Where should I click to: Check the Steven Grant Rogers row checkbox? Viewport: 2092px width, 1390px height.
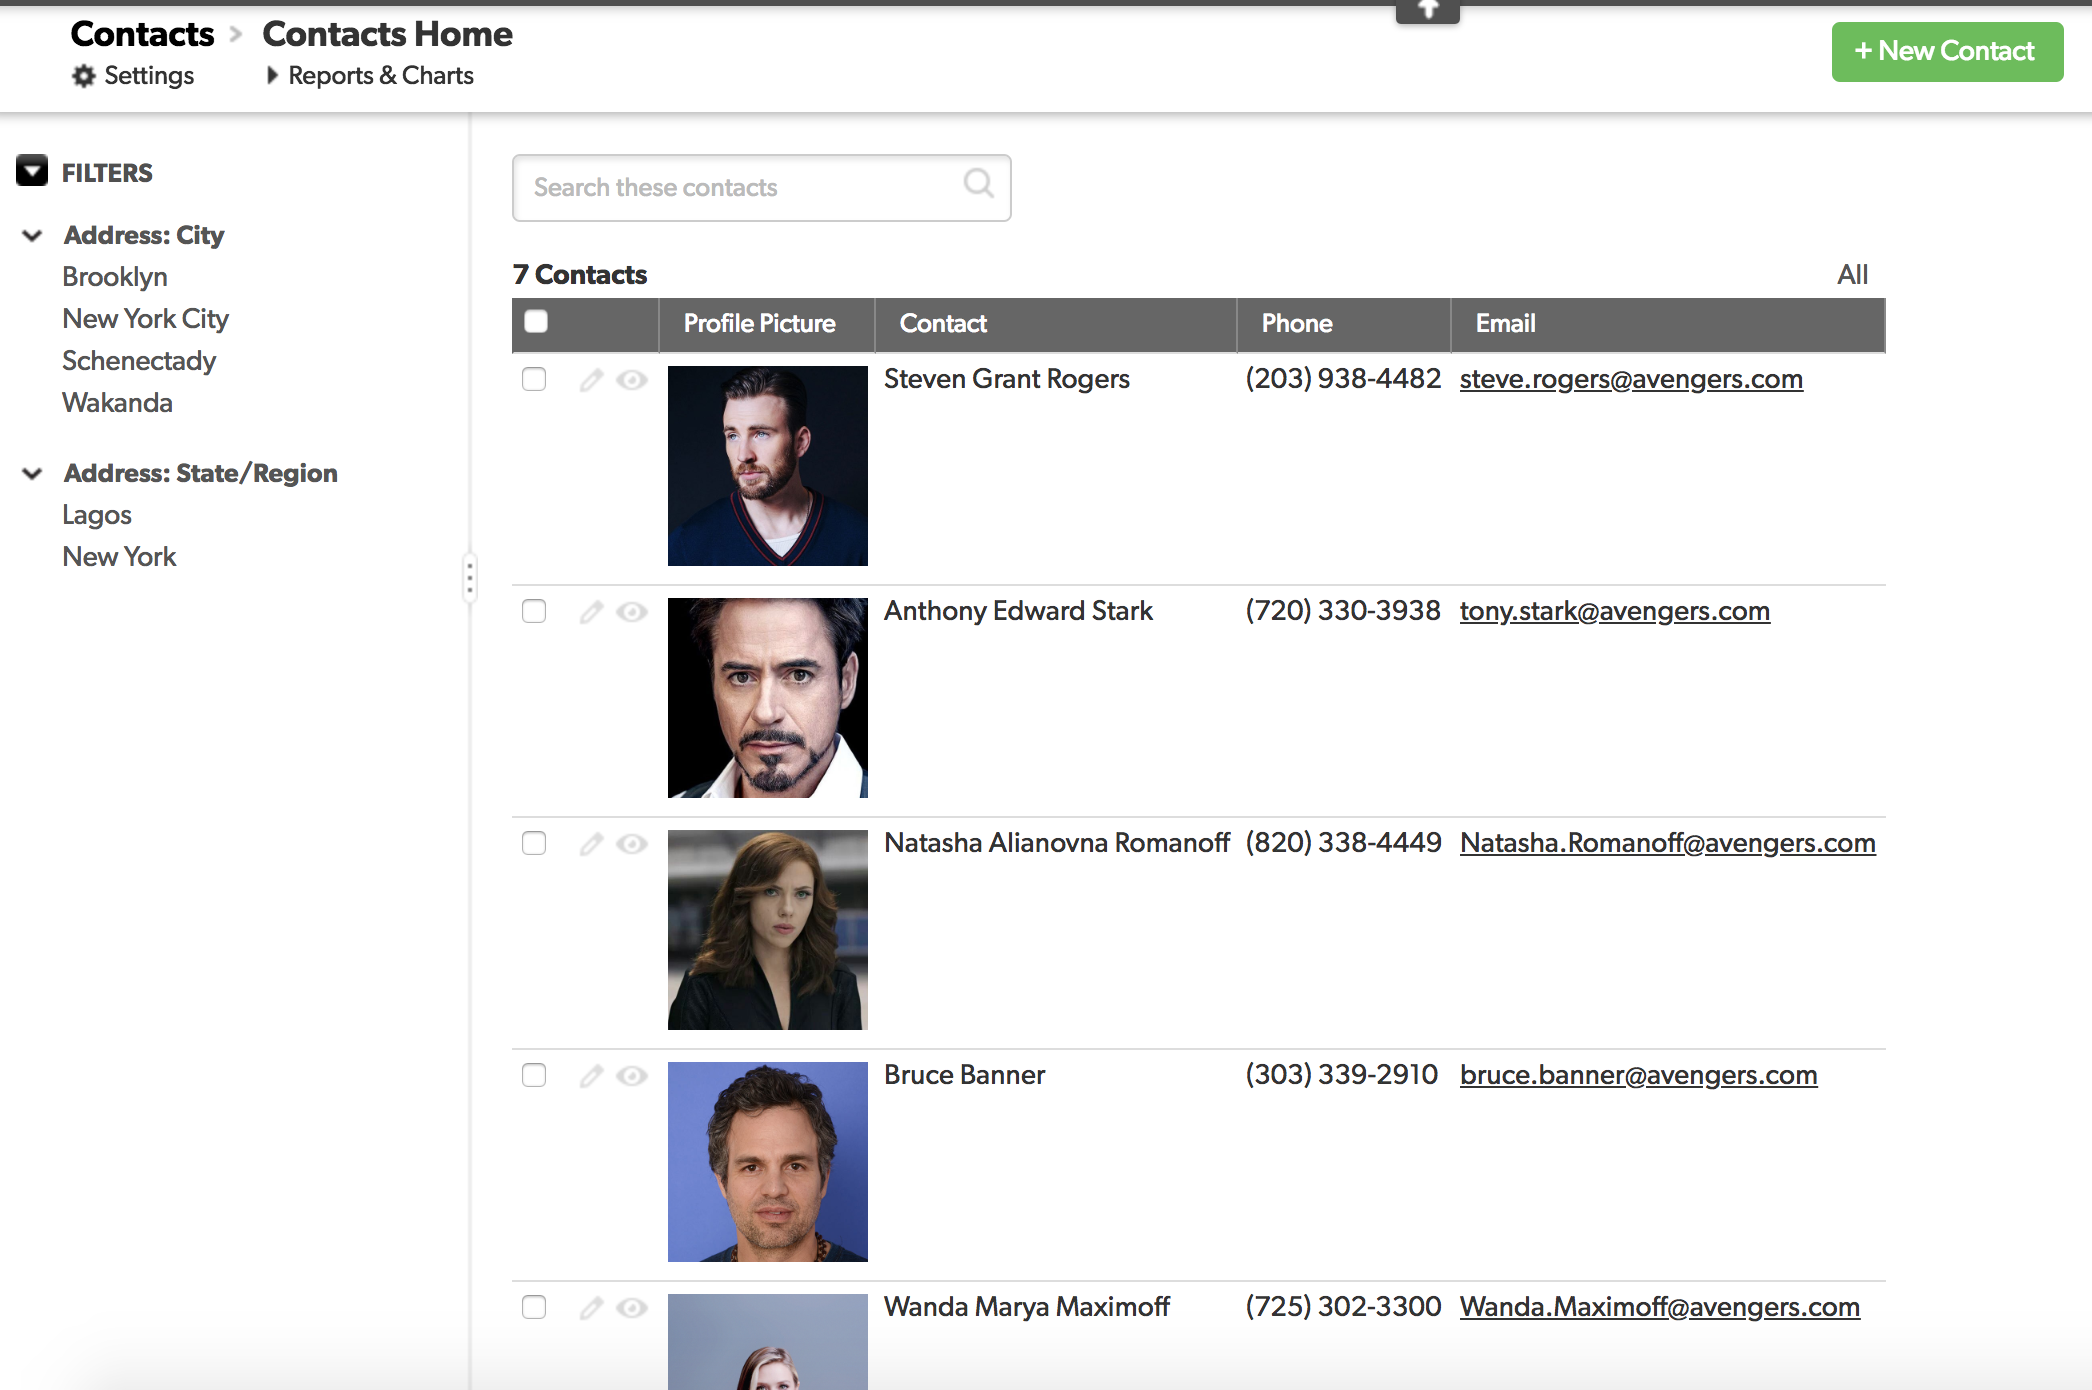534,379
